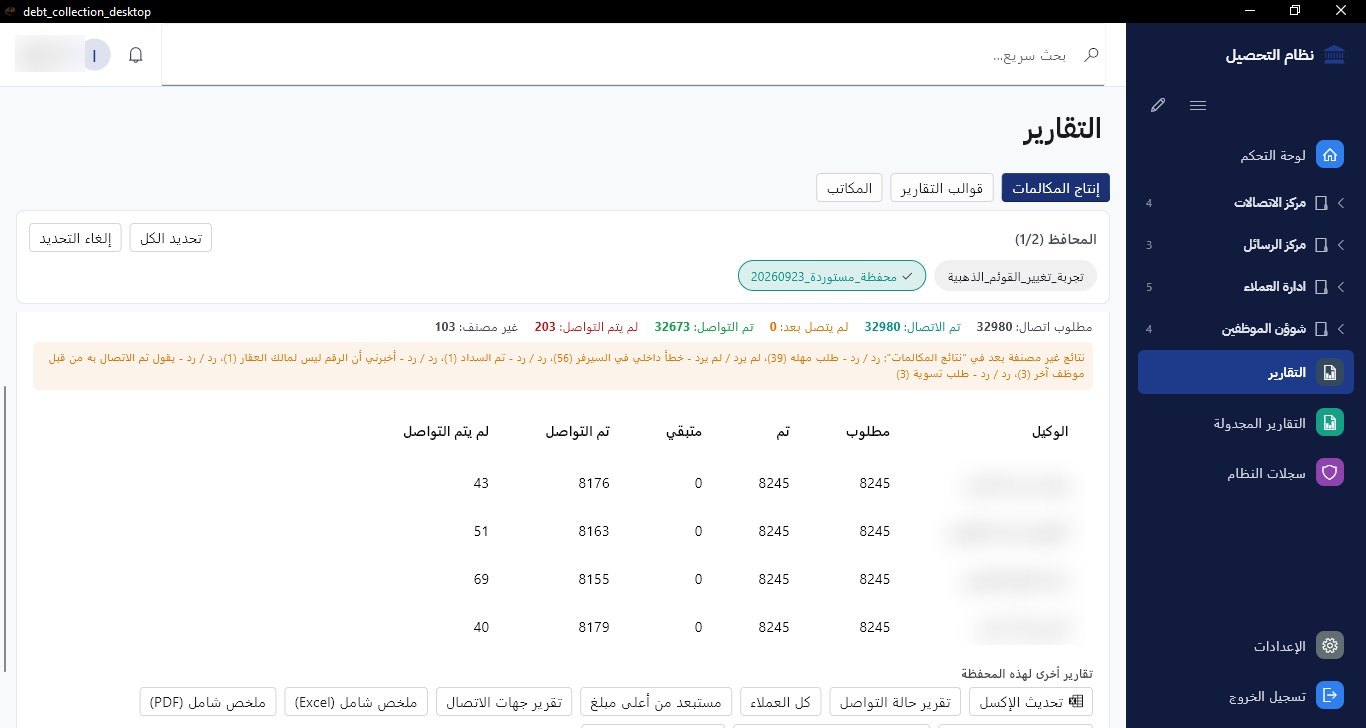
Task: Click the مطلوب اتصال: 32980 statistic
Action: pos(1035,327)
